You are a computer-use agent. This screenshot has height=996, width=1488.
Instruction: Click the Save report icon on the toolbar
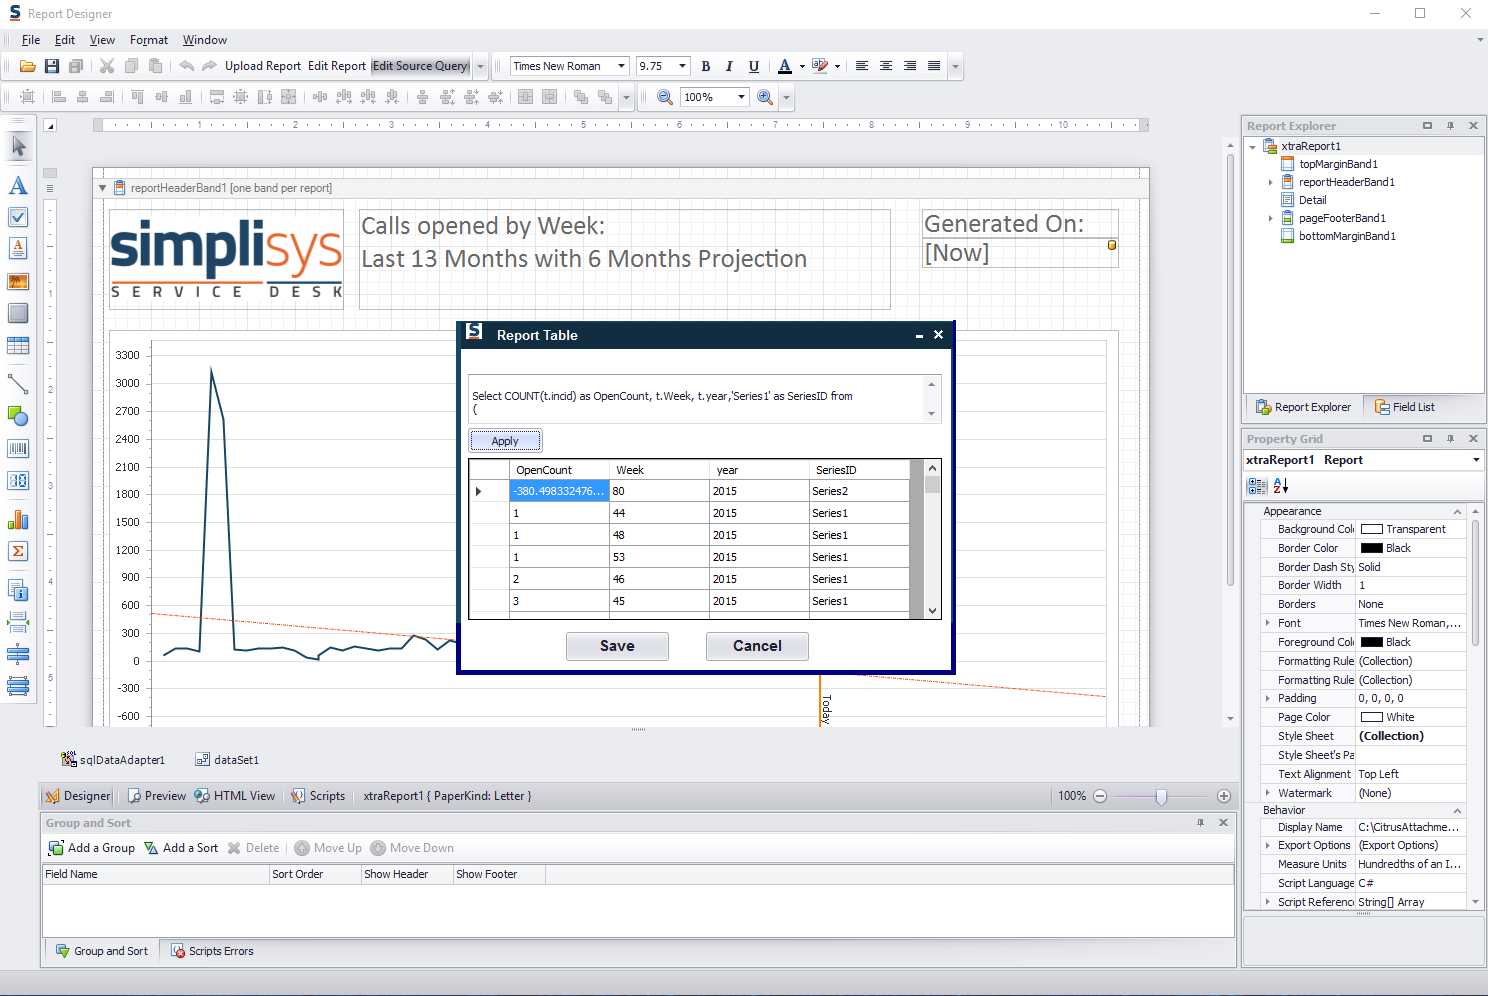[51, 66]
